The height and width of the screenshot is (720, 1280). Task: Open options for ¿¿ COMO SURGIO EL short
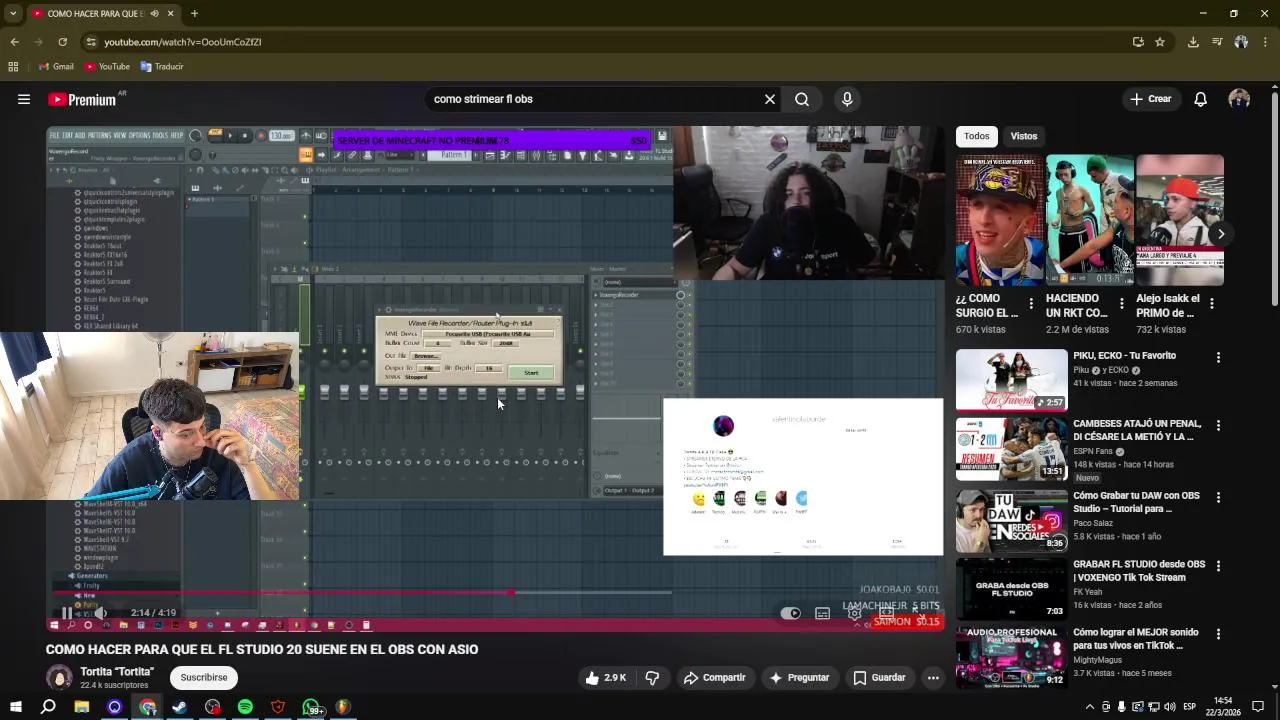click(1031, 303)
